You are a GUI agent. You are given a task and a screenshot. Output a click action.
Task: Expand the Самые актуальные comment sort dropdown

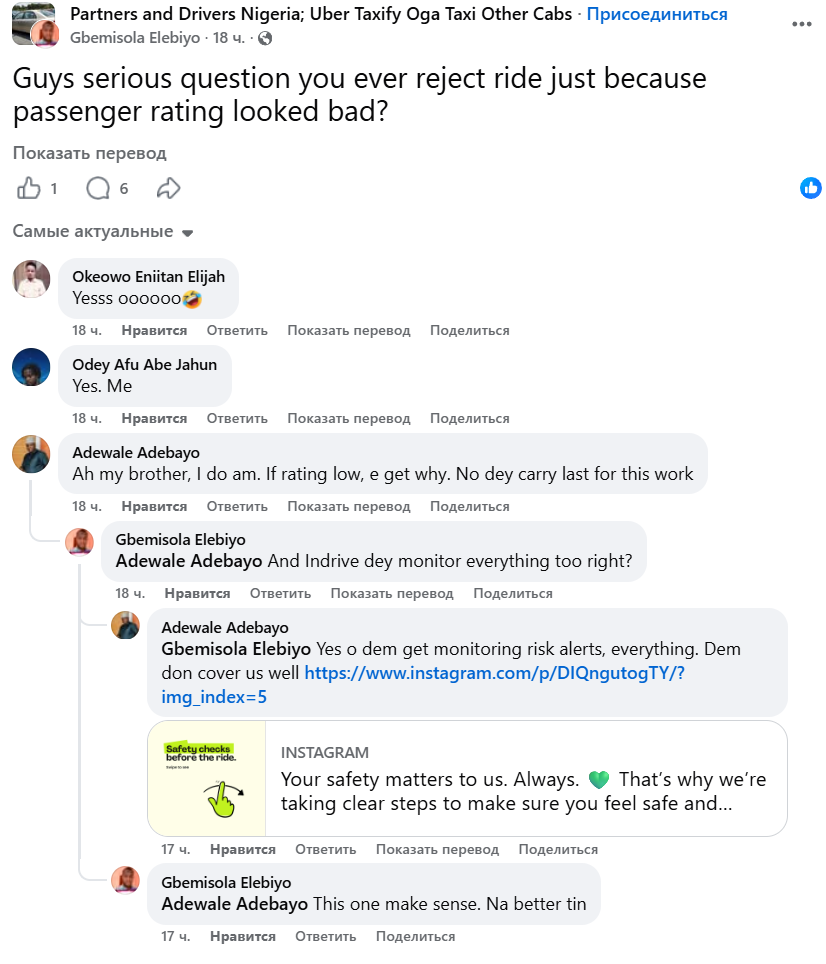[102, 232]
